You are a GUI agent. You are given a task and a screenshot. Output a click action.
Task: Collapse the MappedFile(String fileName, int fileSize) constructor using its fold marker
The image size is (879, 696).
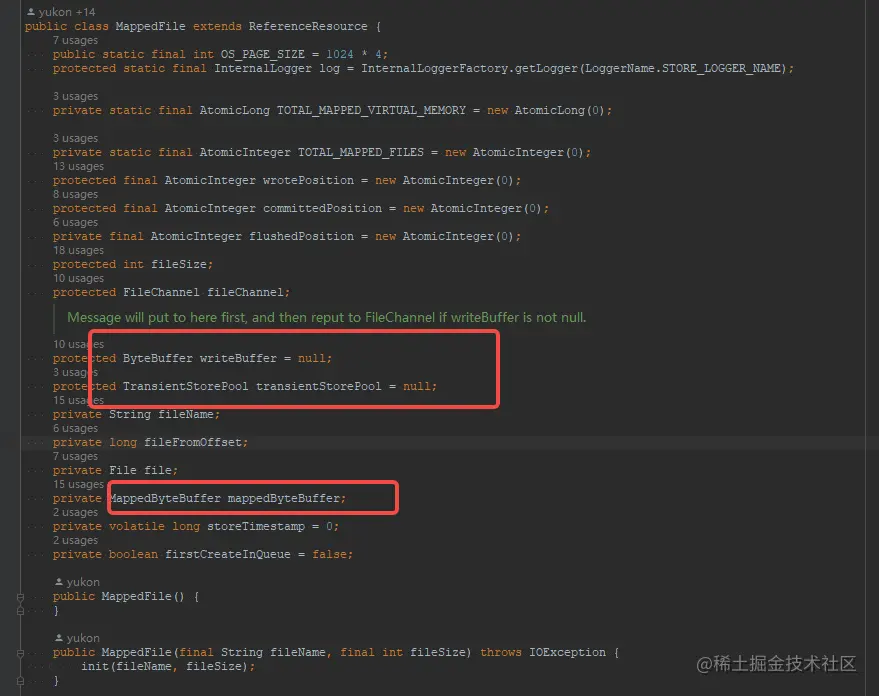pos(20,653)
